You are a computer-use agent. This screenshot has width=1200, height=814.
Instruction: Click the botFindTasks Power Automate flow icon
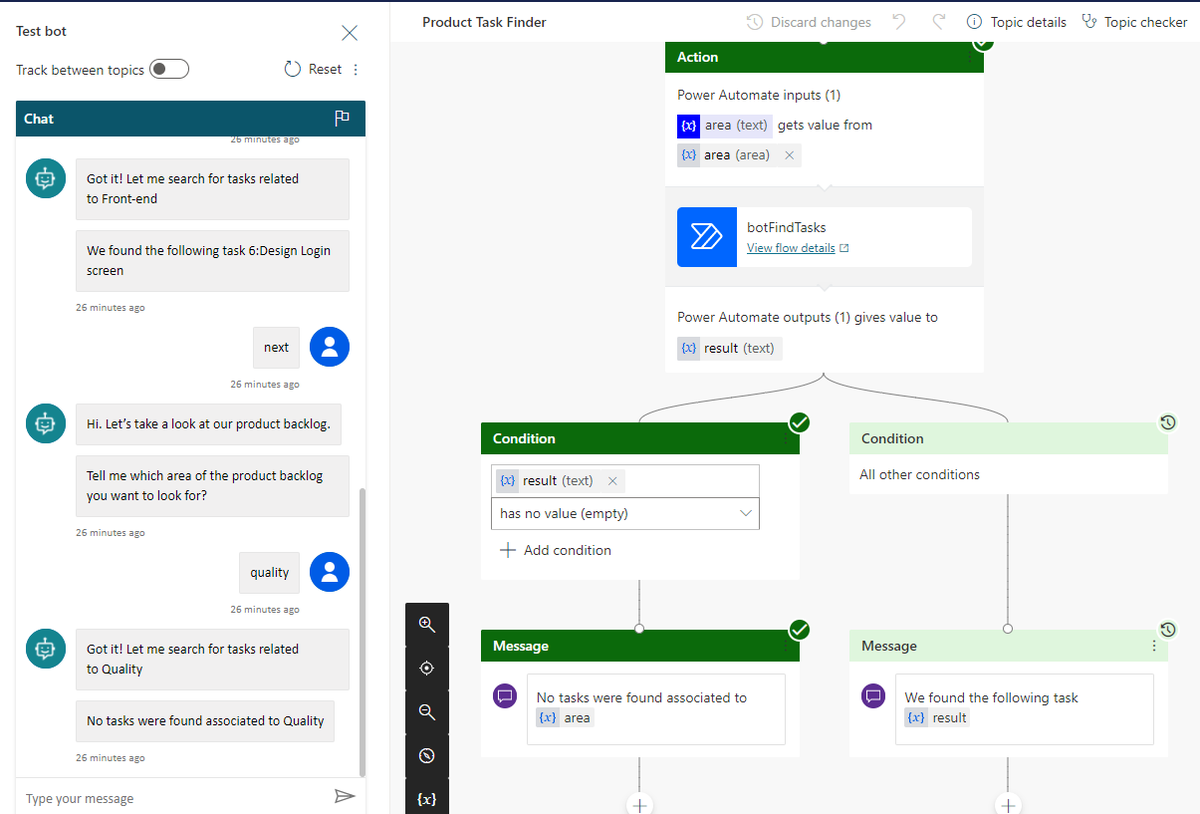(707, 237)
